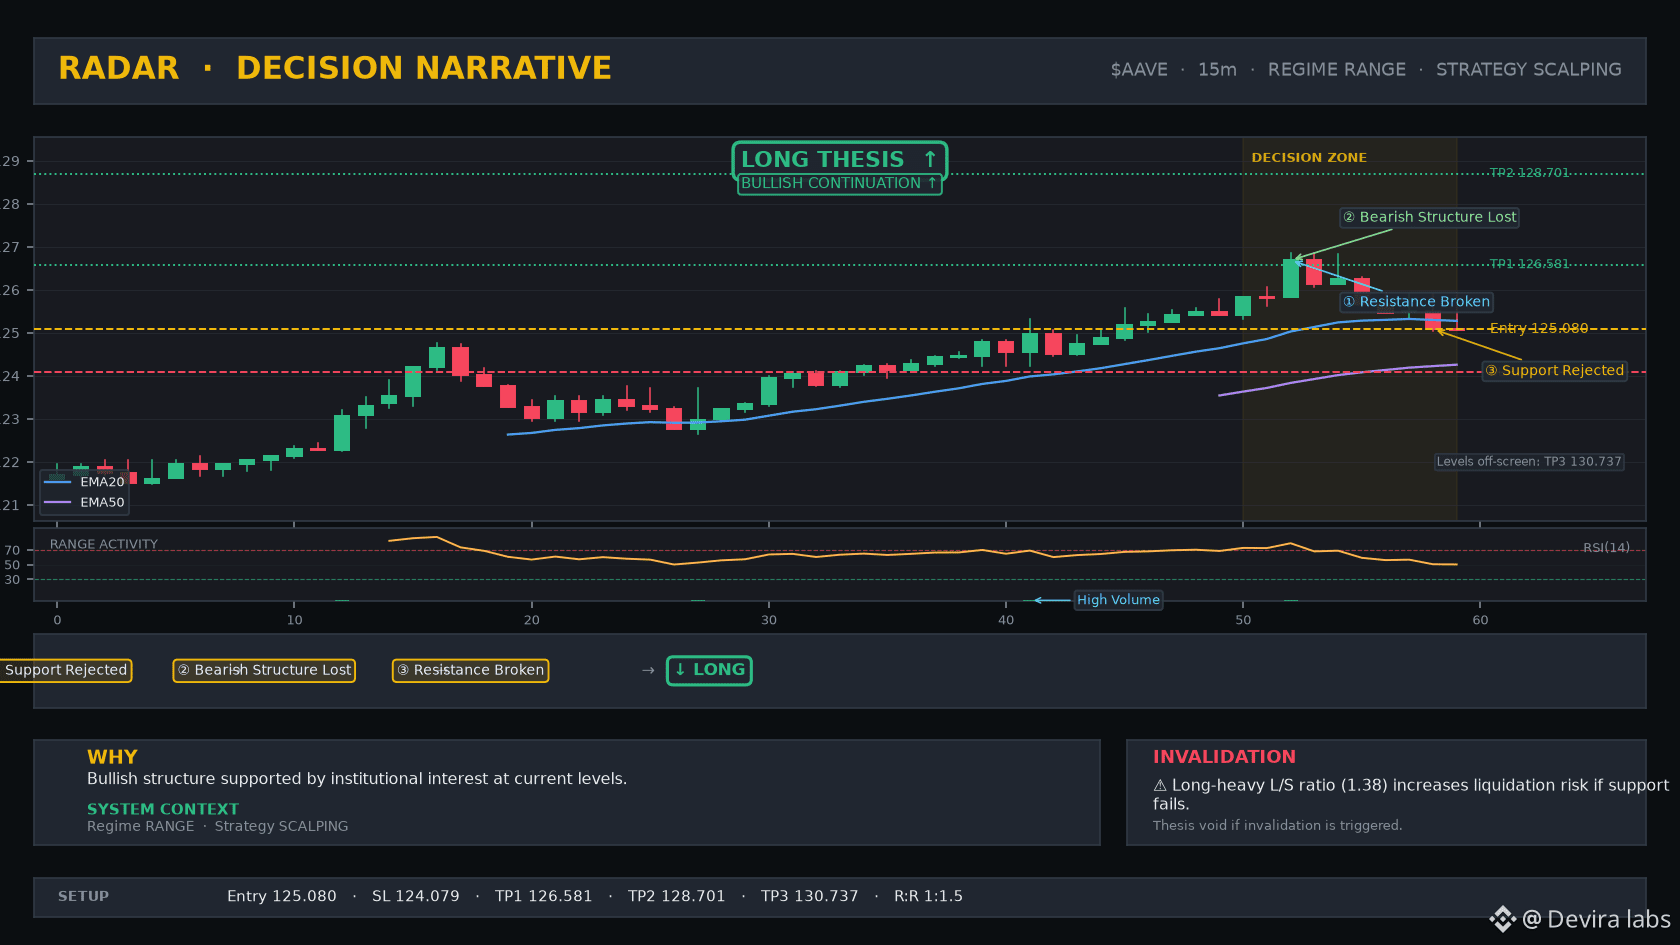Click the green LONG decision button
The image size is (1680, 945).
709,670
